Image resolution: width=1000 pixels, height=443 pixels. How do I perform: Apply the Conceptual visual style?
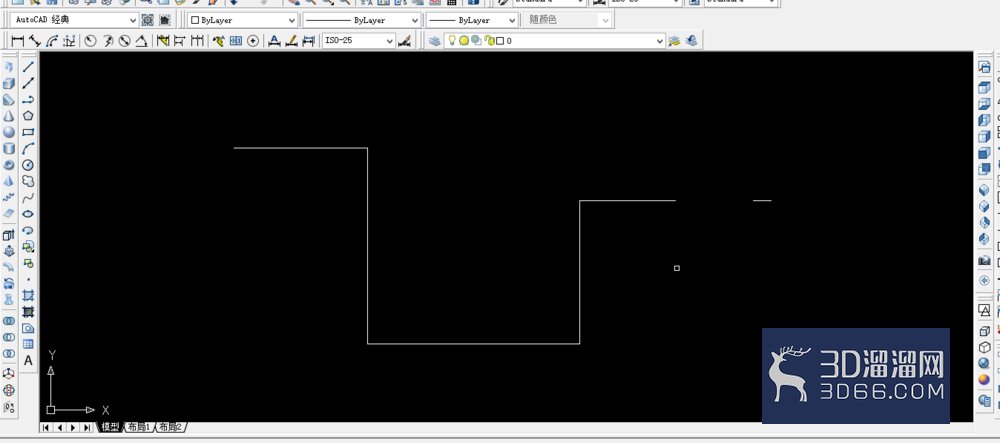click(985, 380)
